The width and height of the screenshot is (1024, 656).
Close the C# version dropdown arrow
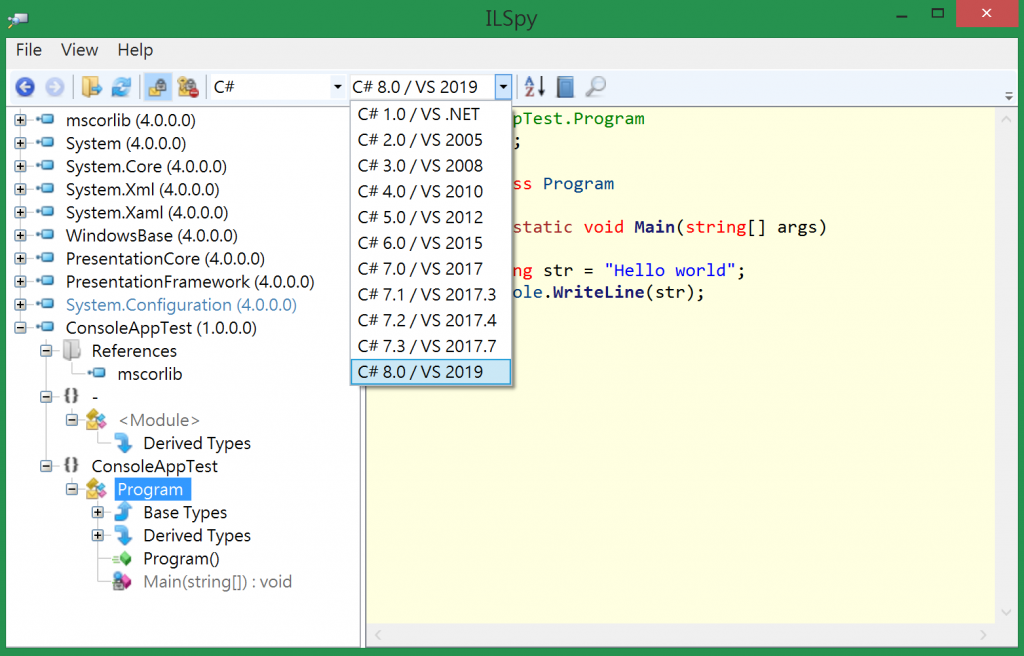click(x=503, y=87)
